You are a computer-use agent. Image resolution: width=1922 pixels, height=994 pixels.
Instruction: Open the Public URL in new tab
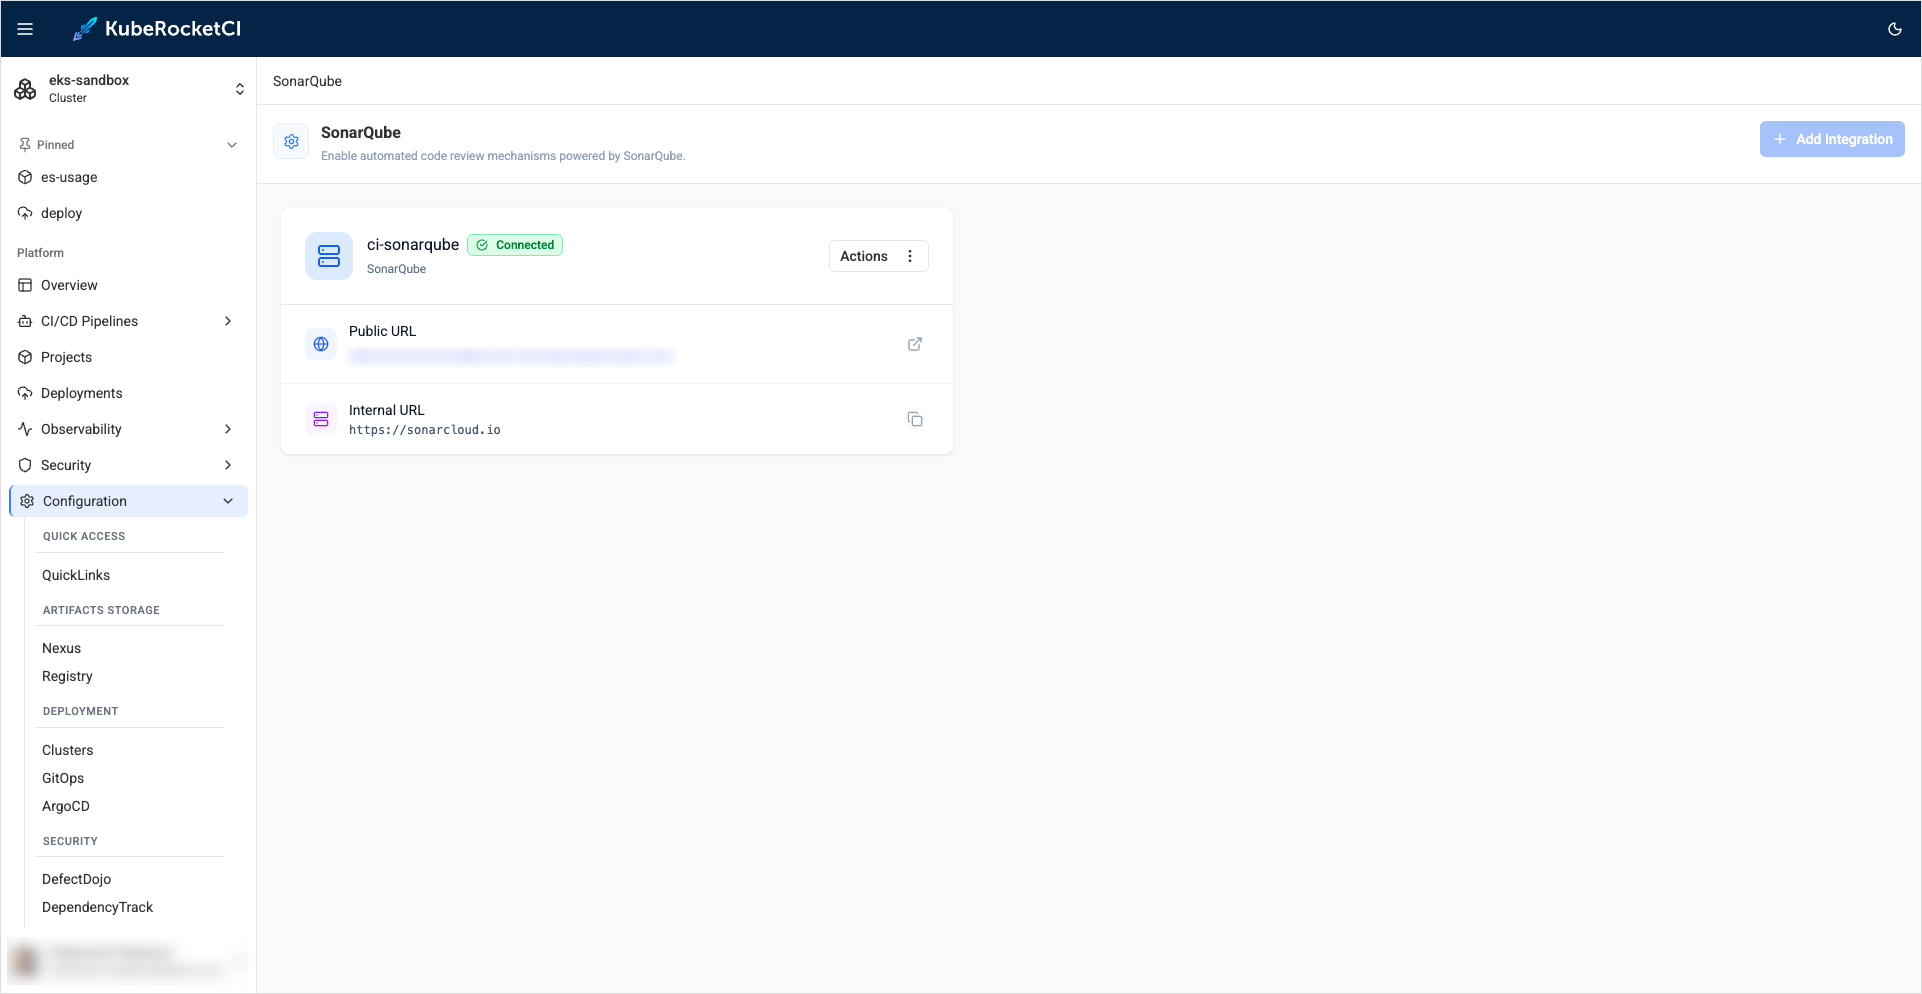(915, 344)
